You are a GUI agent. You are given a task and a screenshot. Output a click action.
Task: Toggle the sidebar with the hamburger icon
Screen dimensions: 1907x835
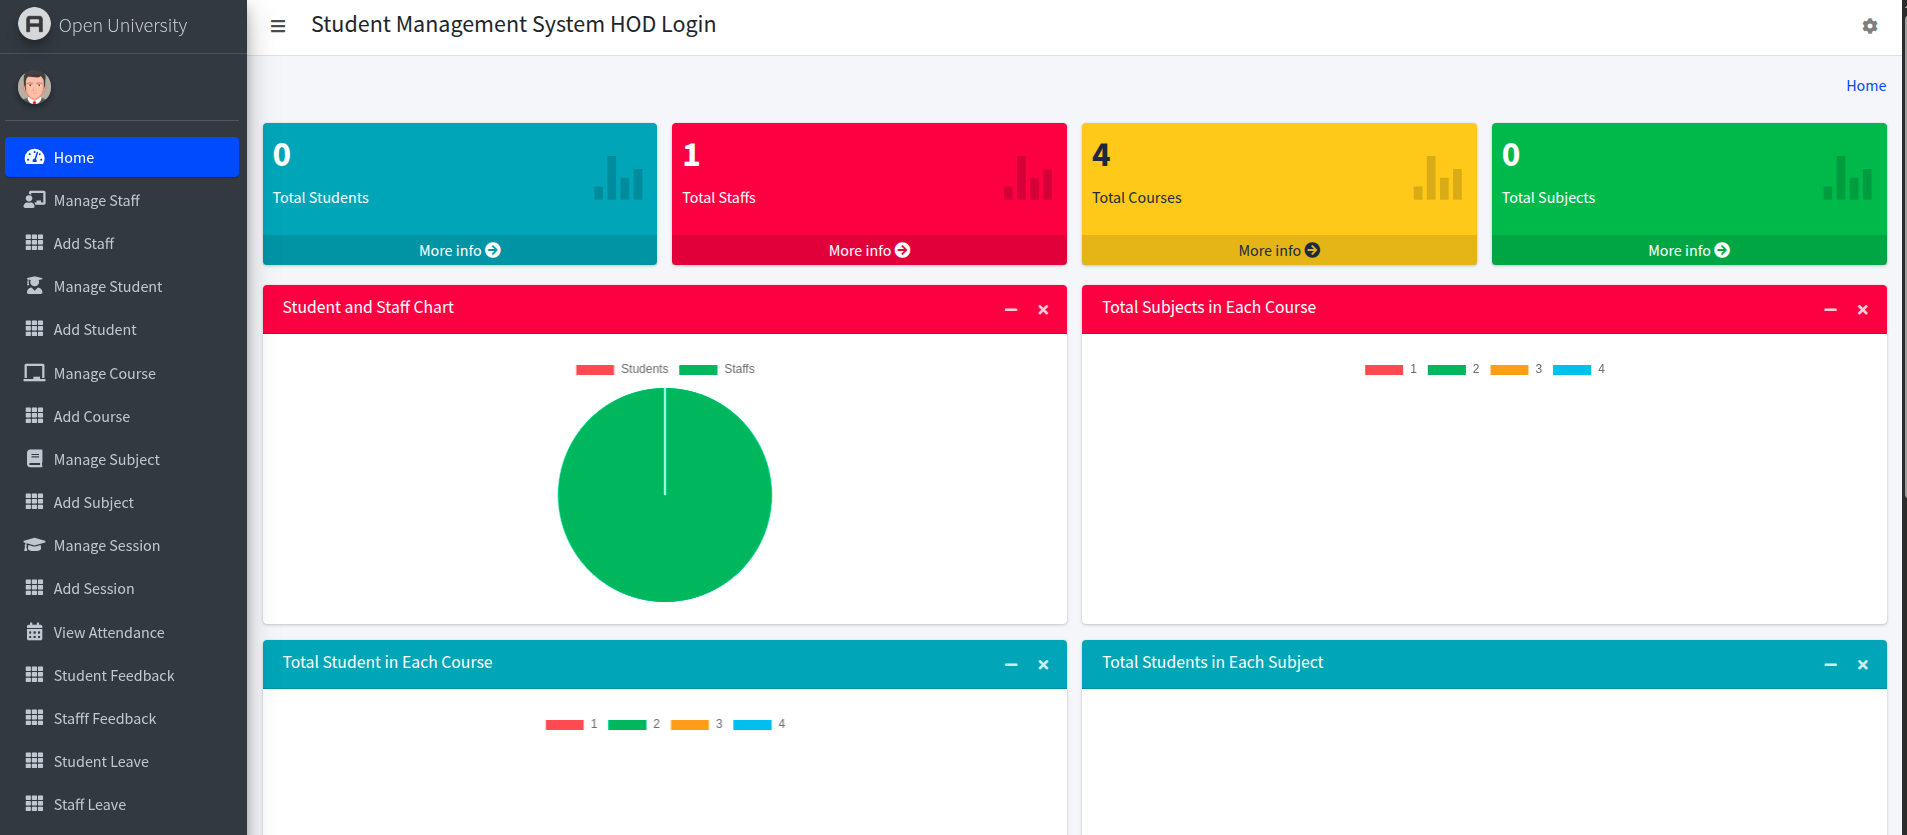pyautogui.click(x=278, y=26)
